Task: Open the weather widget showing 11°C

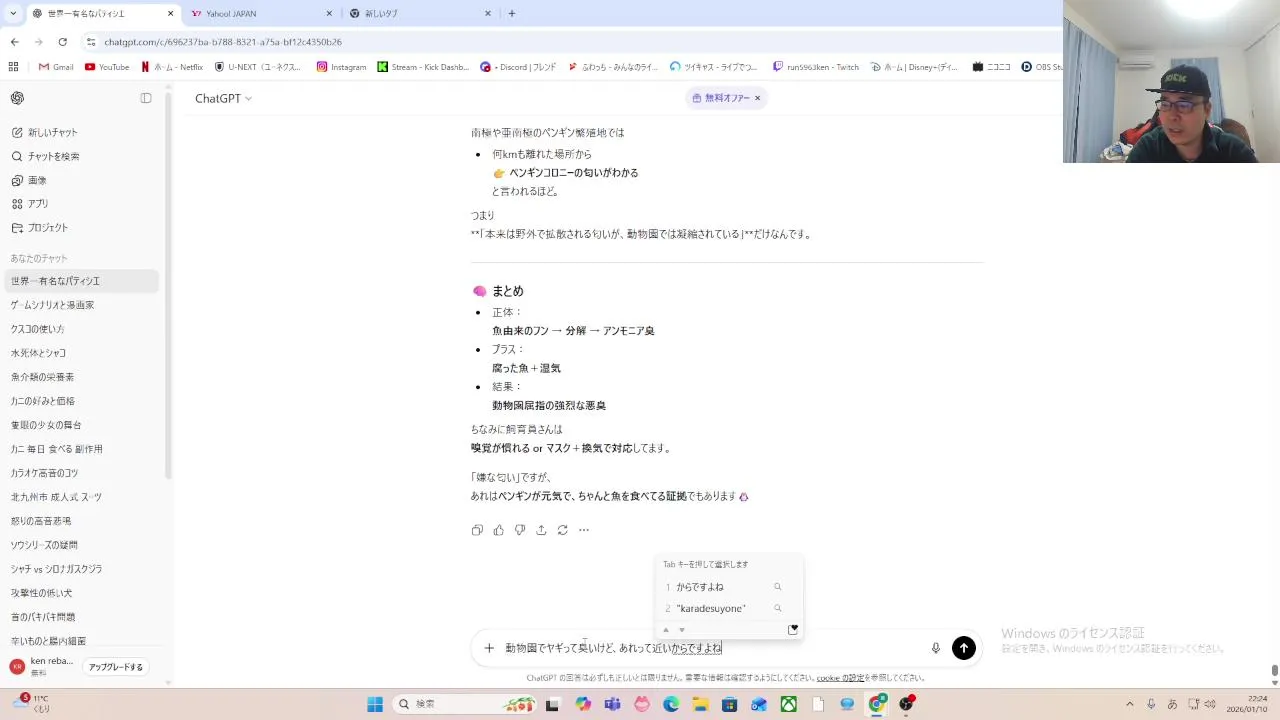Action: [x=30, y=704]
